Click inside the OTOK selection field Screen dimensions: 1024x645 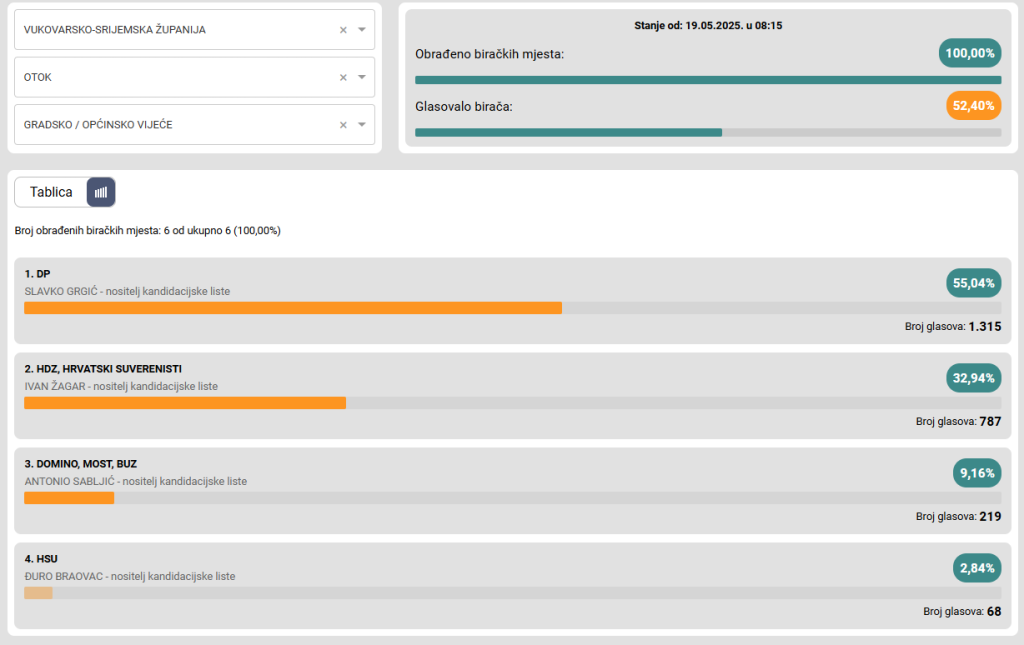(170, 77)
